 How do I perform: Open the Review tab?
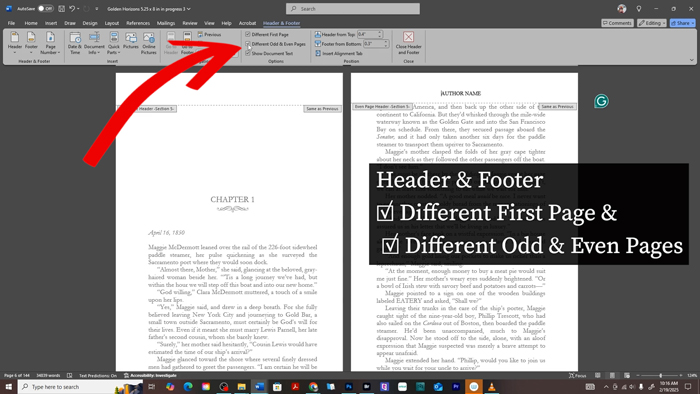click(x=190, y=23)
